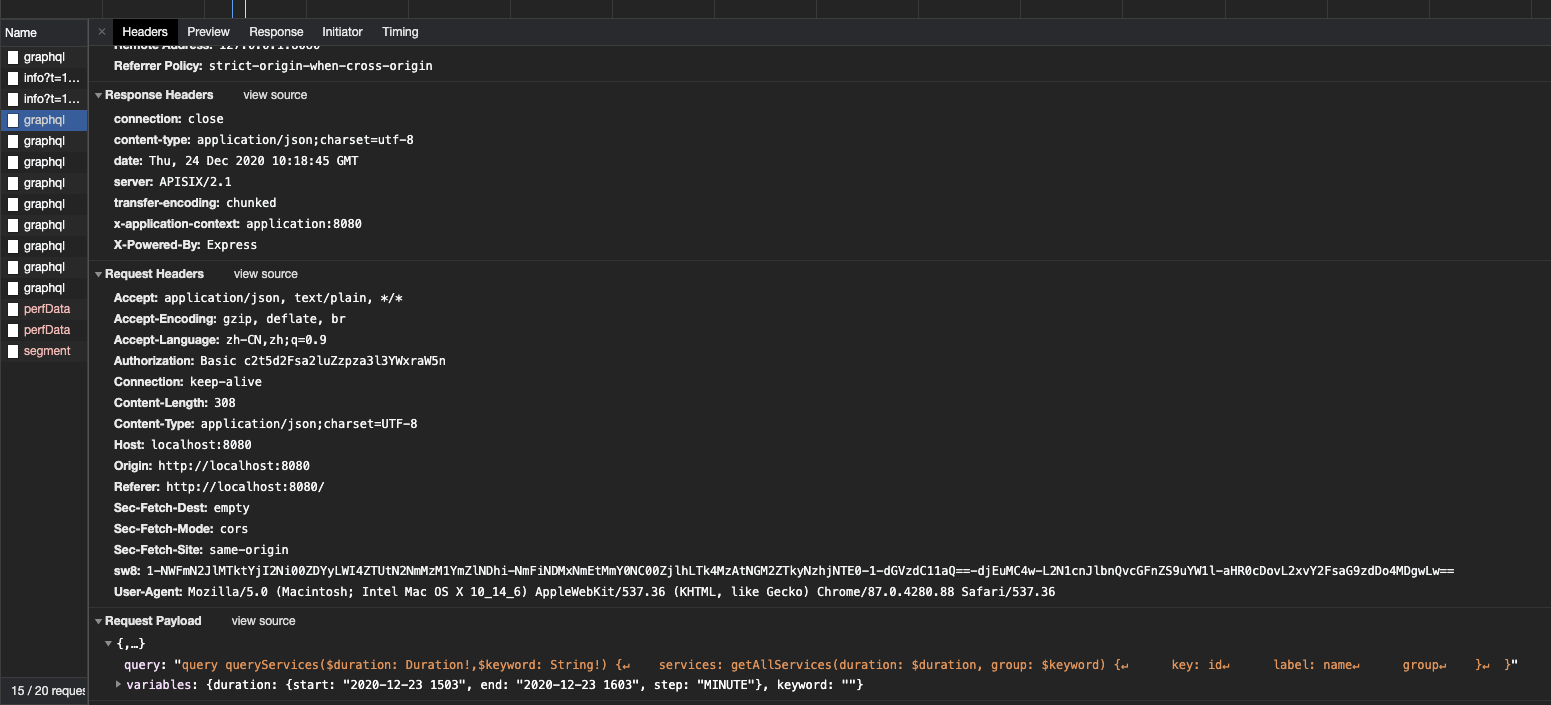The image size is (1551, 705).
Task: Click the Sec-Fetch-Dest: empty header
Action: click(x=182, y=508)
